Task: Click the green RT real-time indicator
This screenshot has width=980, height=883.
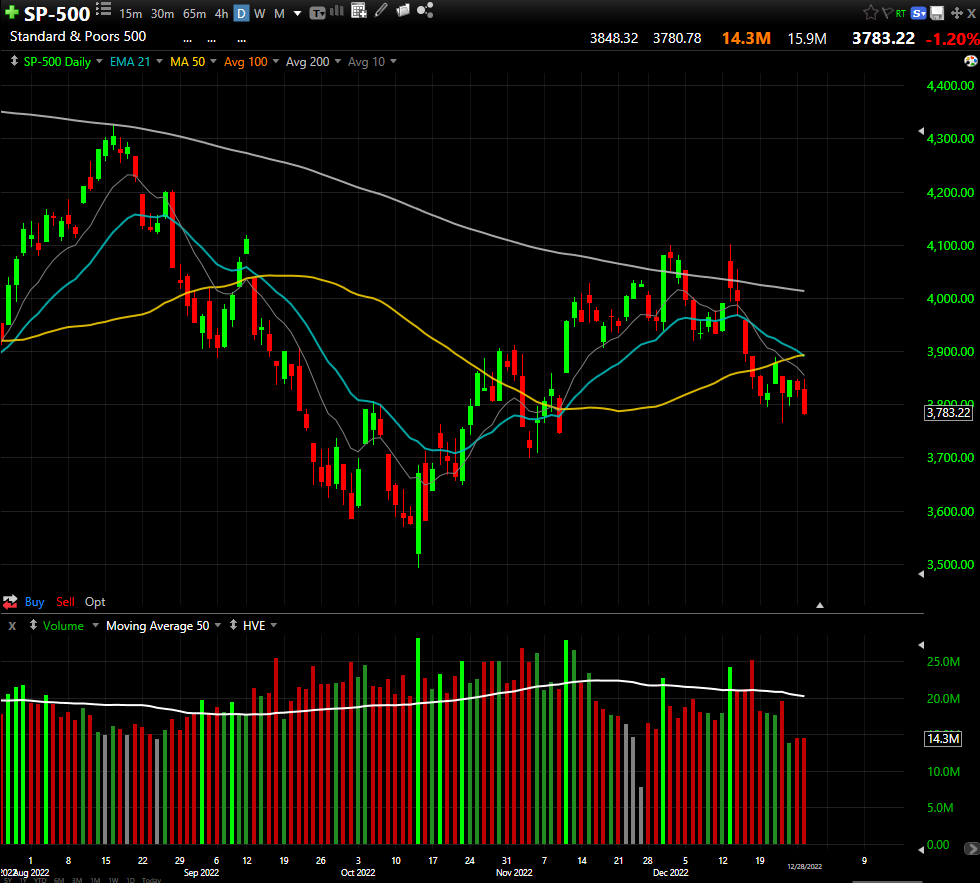Action: coord(901,13)
